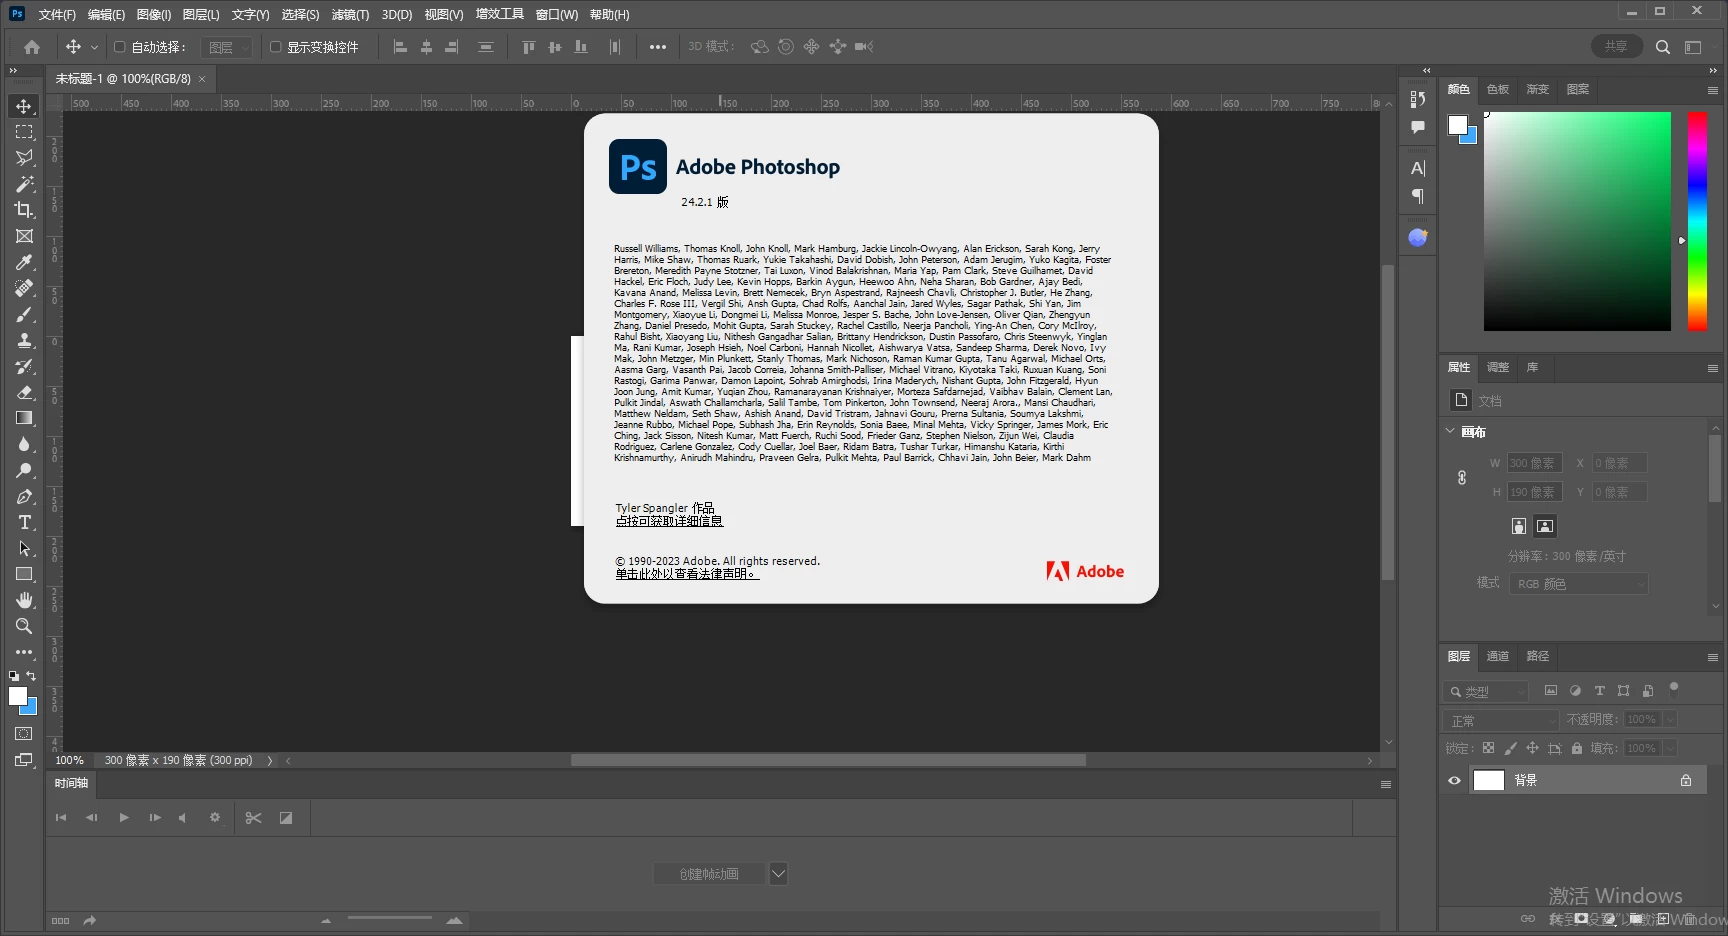Select the Frame tool
The height and width of the screenshot is (936, 1728).
coord(24,236)
